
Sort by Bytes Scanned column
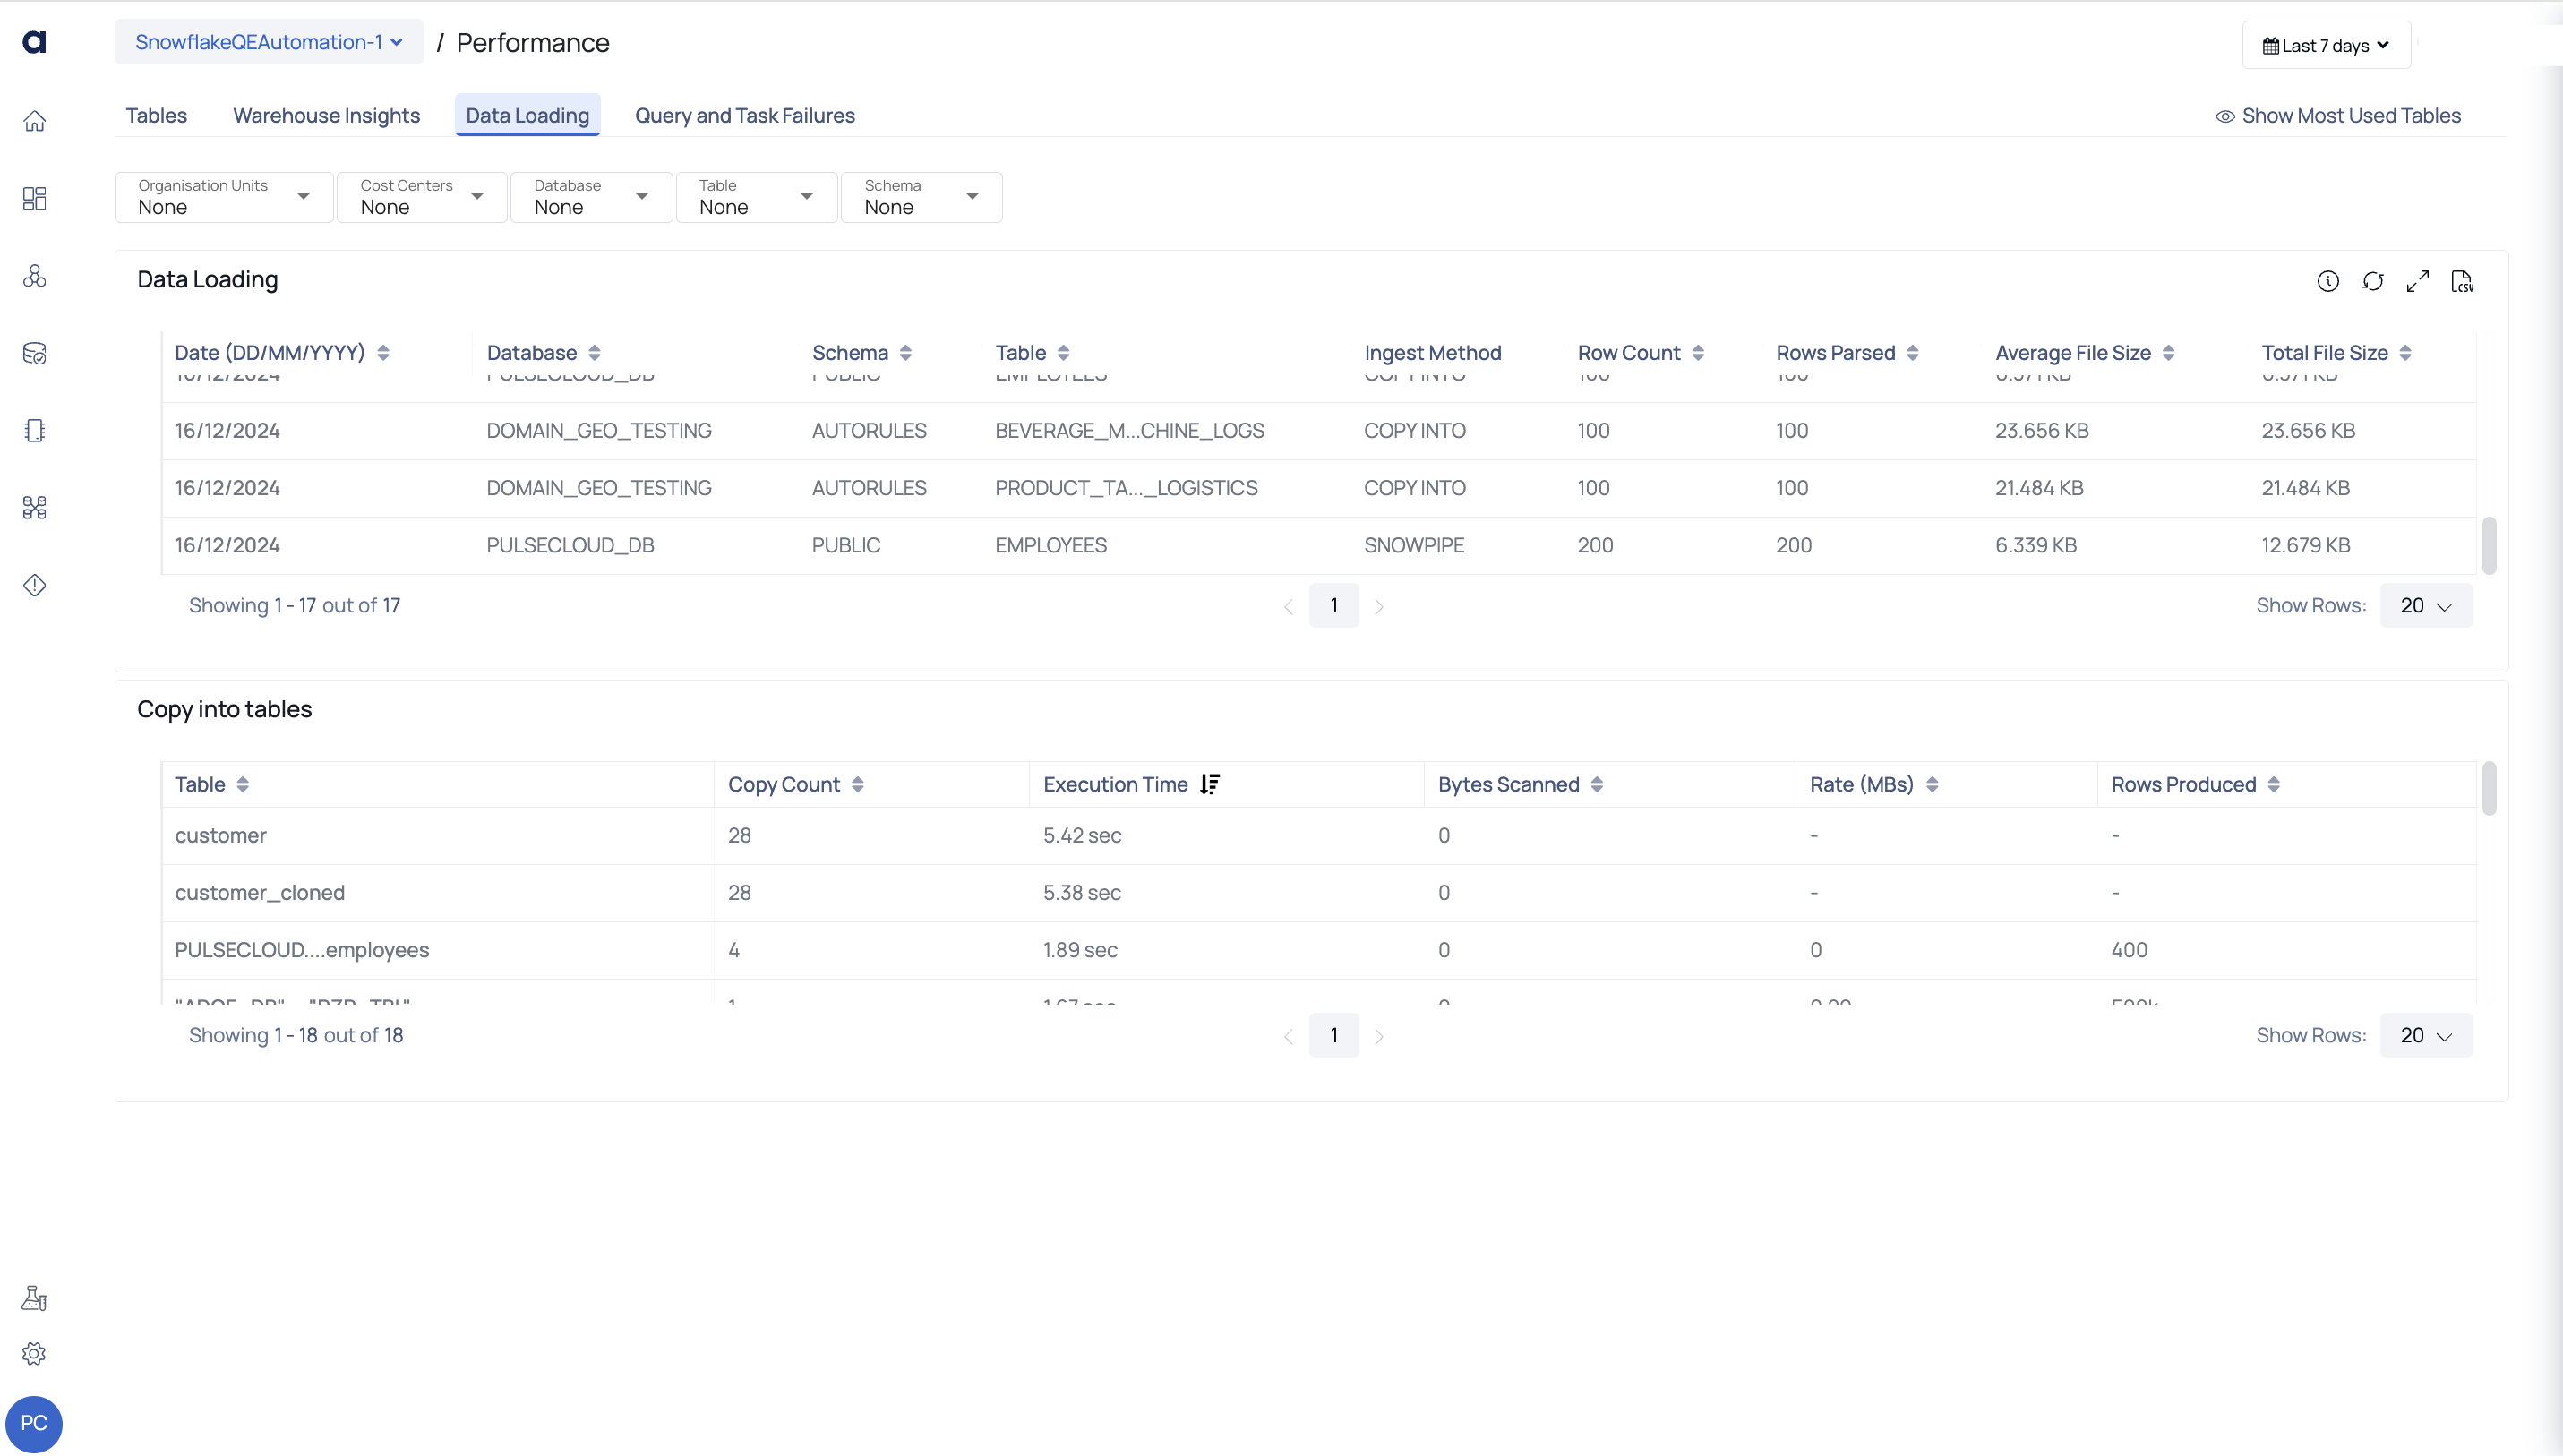pyautogui.click(x=1597, y=785)
